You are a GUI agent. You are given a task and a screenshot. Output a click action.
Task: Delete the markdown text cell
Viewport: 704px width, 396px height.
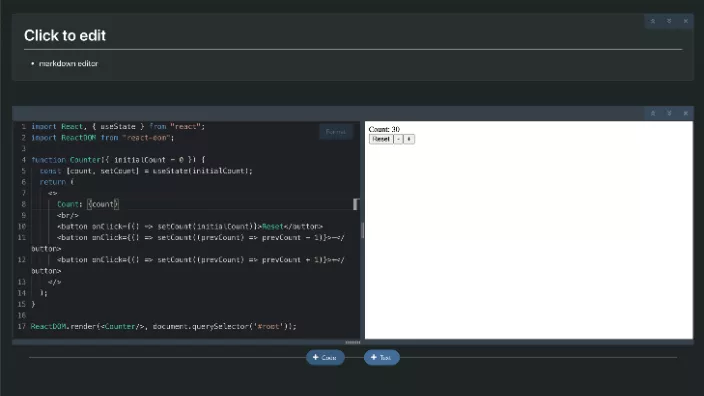pos(686,21)
